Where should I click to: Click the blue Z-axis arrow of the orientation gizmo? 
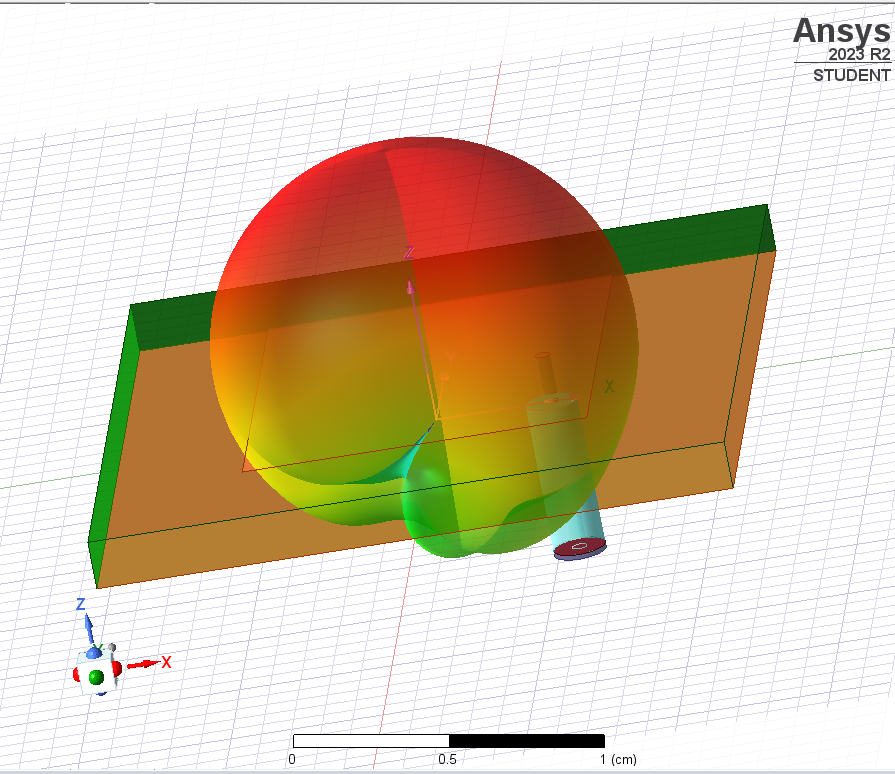coord(89,630)
